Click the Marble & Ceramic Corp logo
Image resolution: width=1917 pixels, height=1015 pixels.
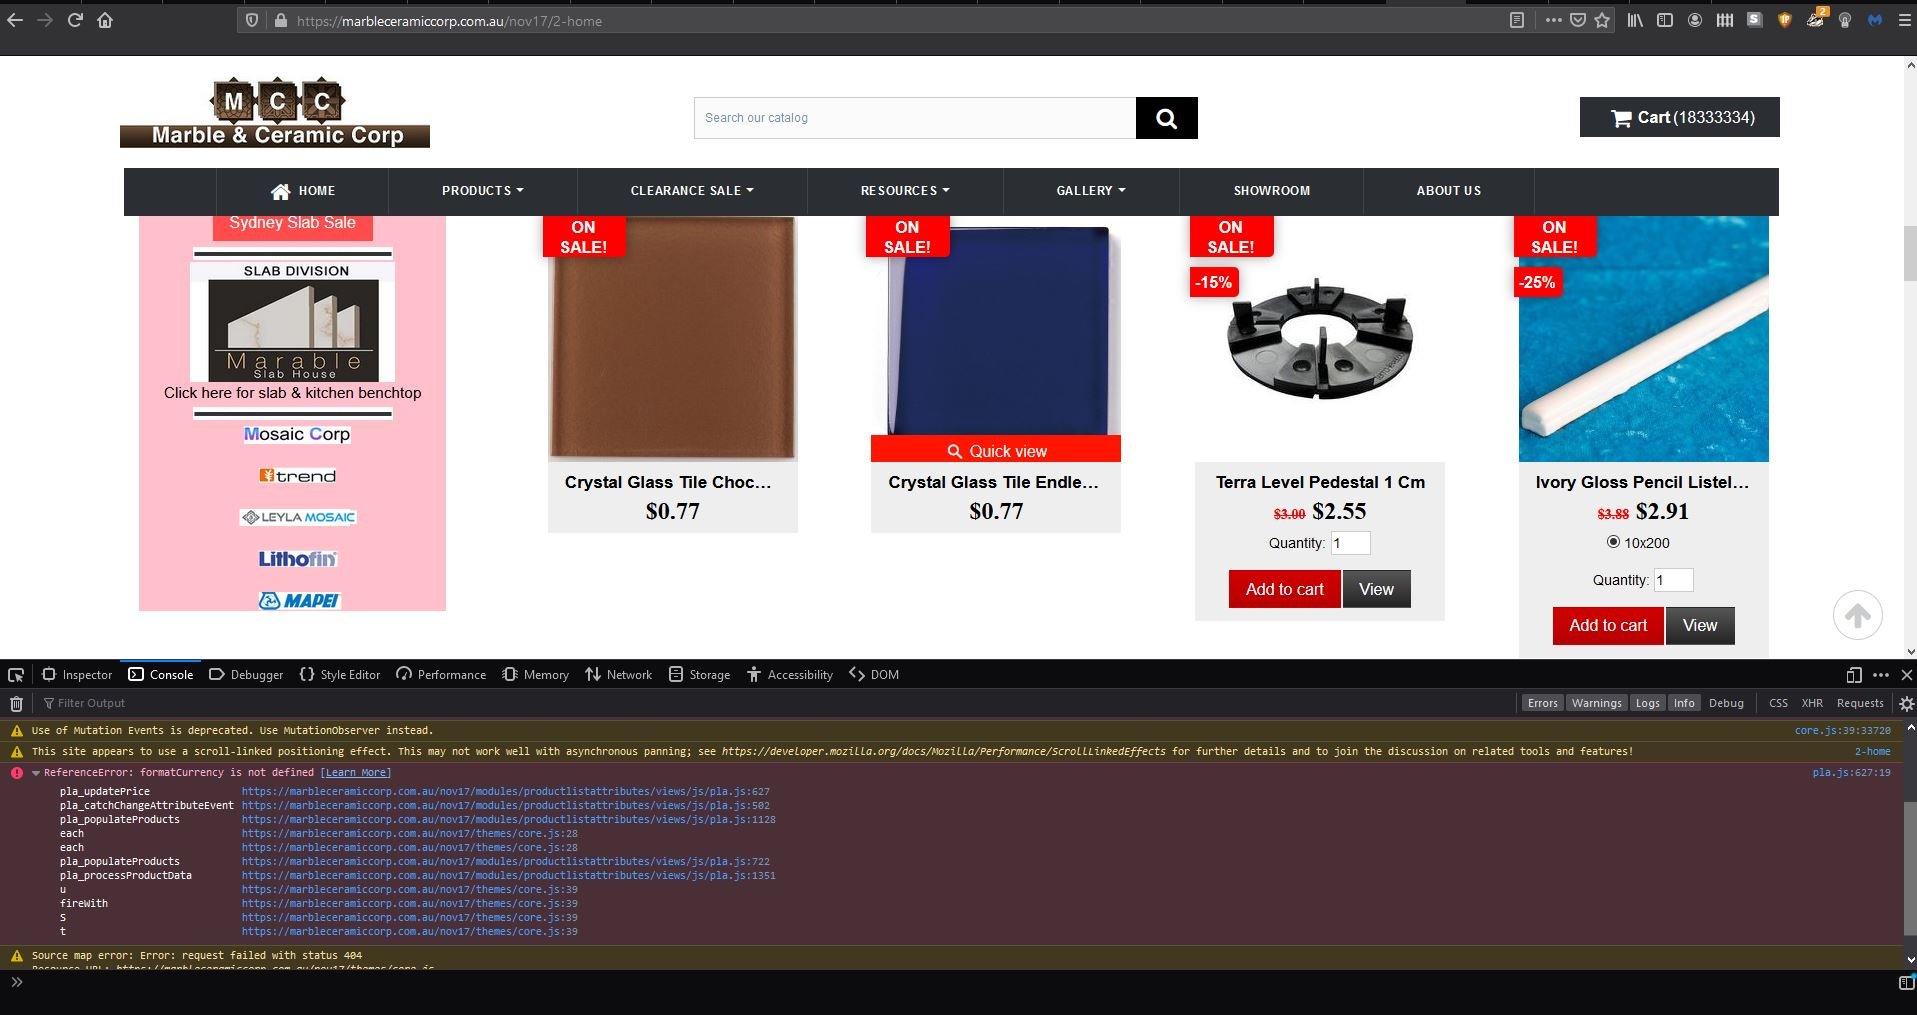[275, 112]
